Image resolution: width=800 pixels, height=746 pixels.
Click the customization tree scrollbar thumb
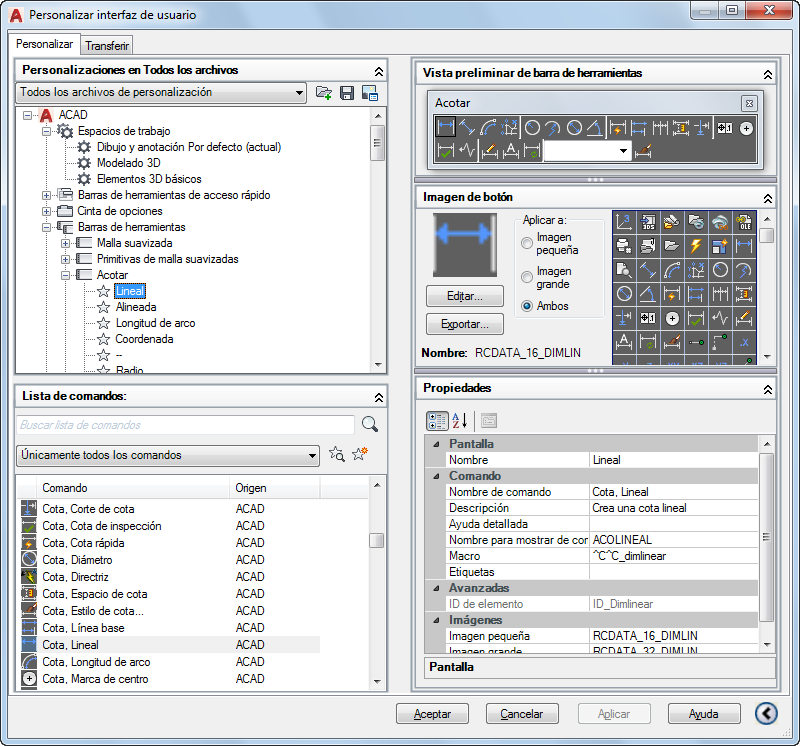(378, 143)
